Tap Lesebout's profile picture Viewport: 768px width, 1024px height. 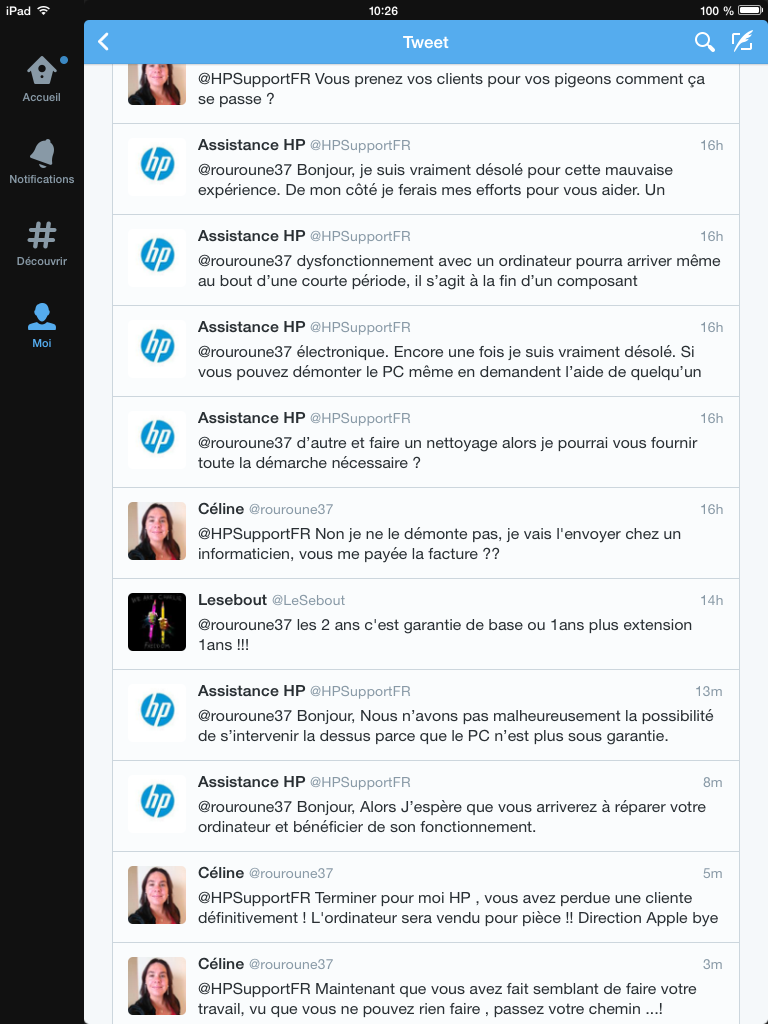(x=157, y=622)
